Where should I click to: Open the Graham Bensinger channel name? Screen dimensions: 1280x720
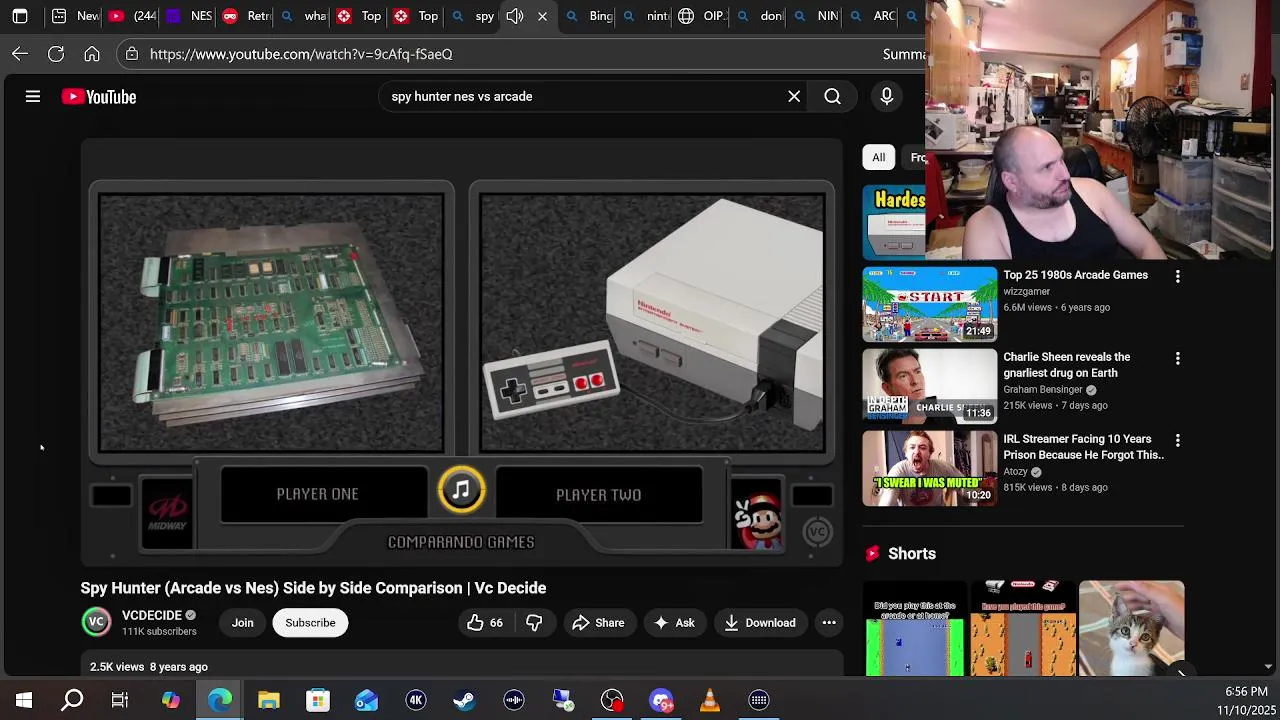pyautogui.click(x=1043, y=389)
